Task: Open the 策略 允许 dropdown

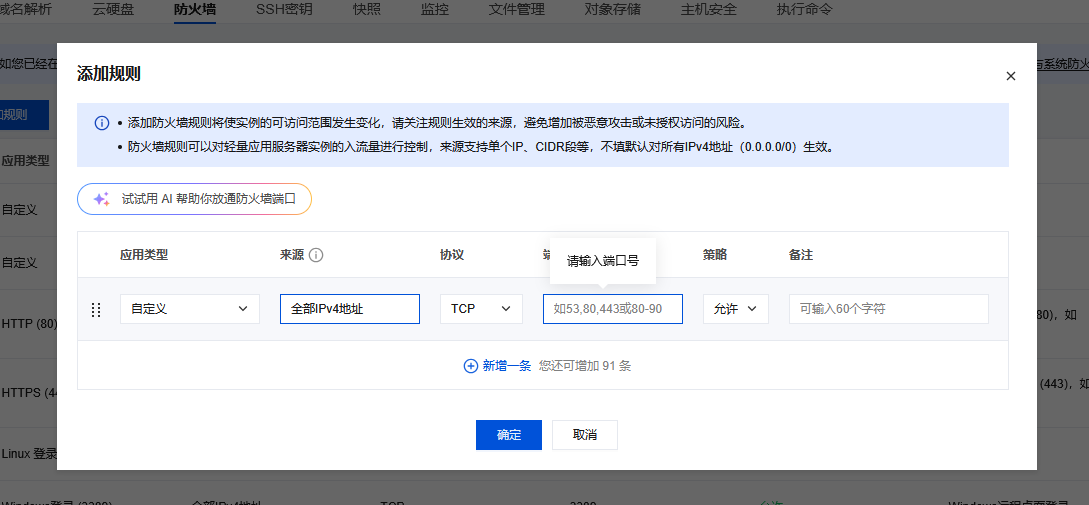Action: [735, 309]
